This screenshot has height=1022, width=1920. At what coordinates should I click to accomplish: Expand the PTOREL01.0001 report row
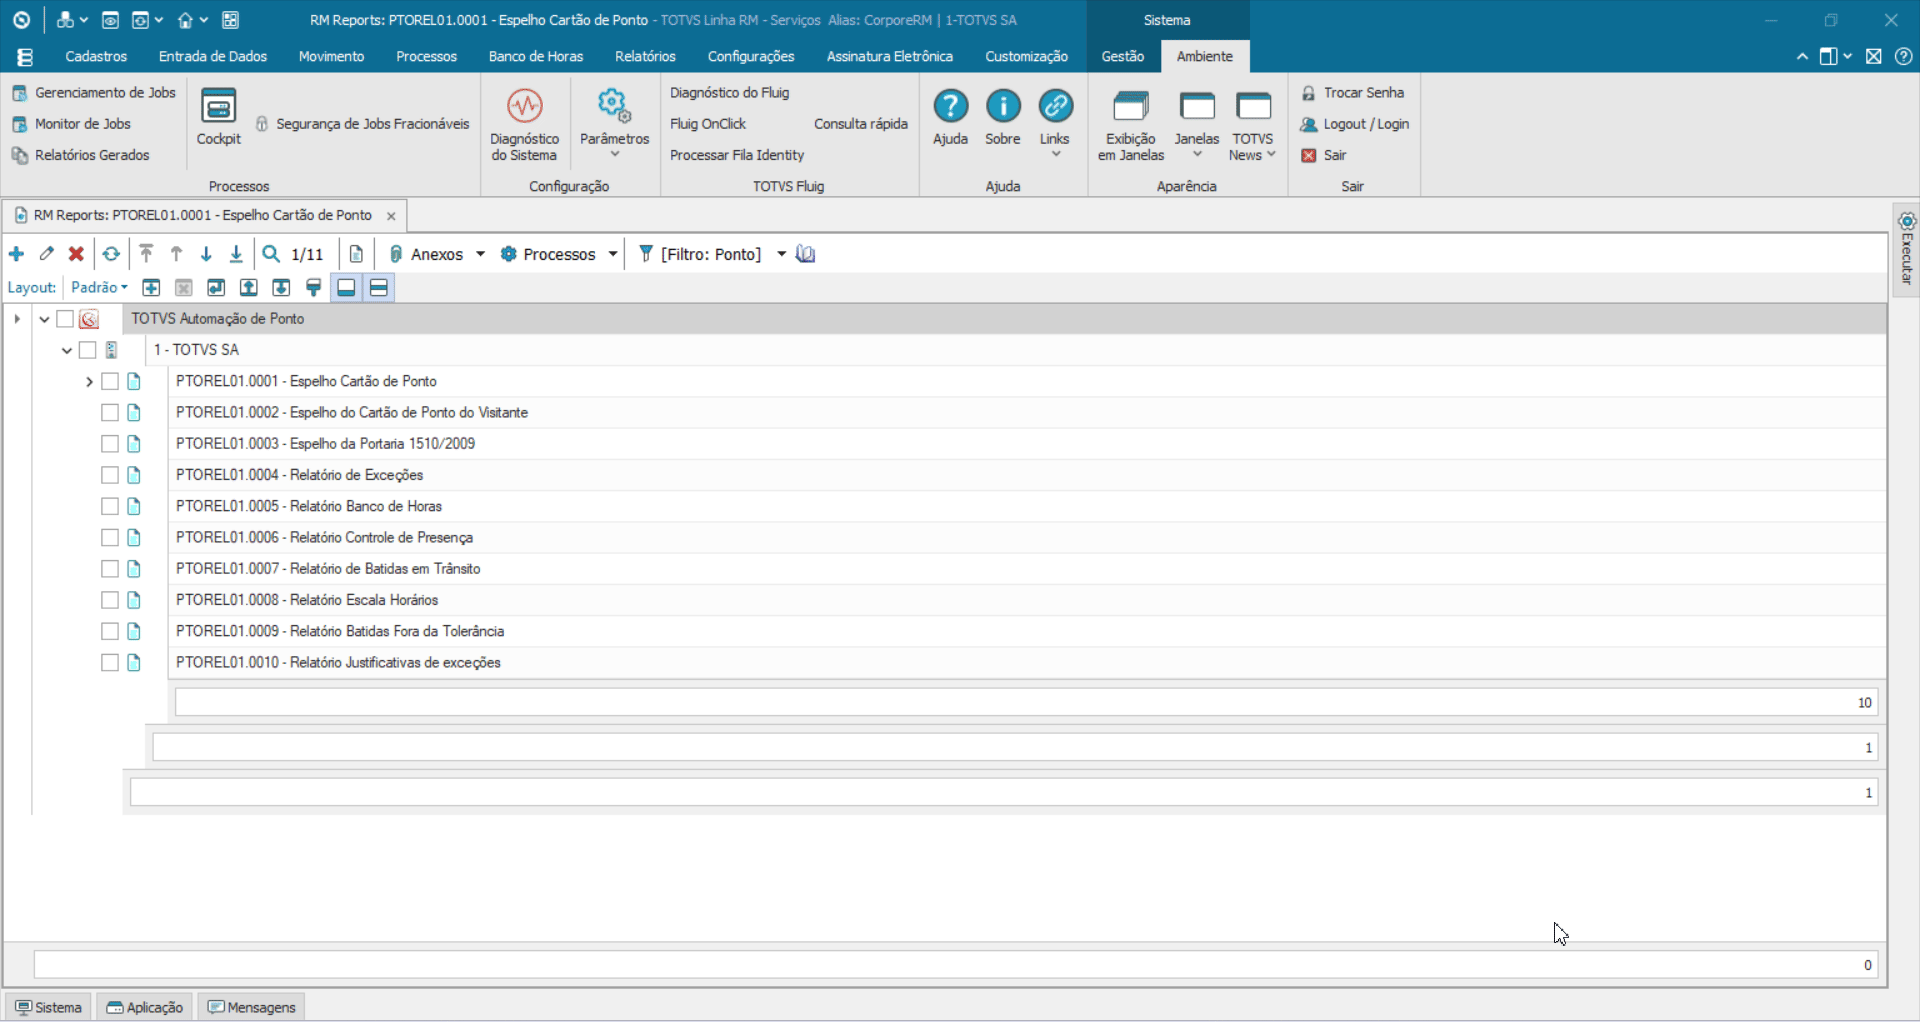click(x=89, y=381)
